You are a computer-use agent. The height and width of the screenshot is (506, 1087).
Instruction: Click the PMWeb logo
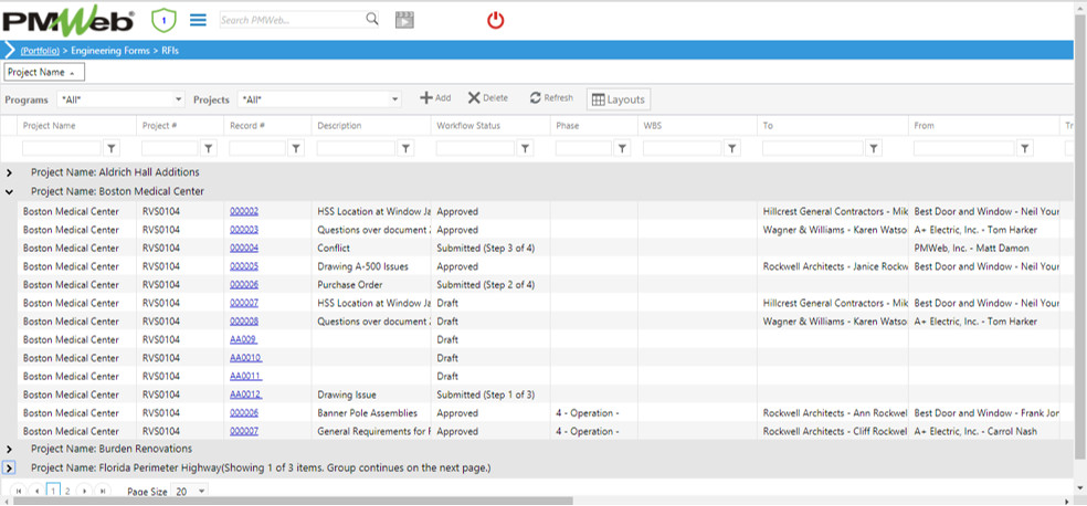pyautogui.click(x=69, y=21)
